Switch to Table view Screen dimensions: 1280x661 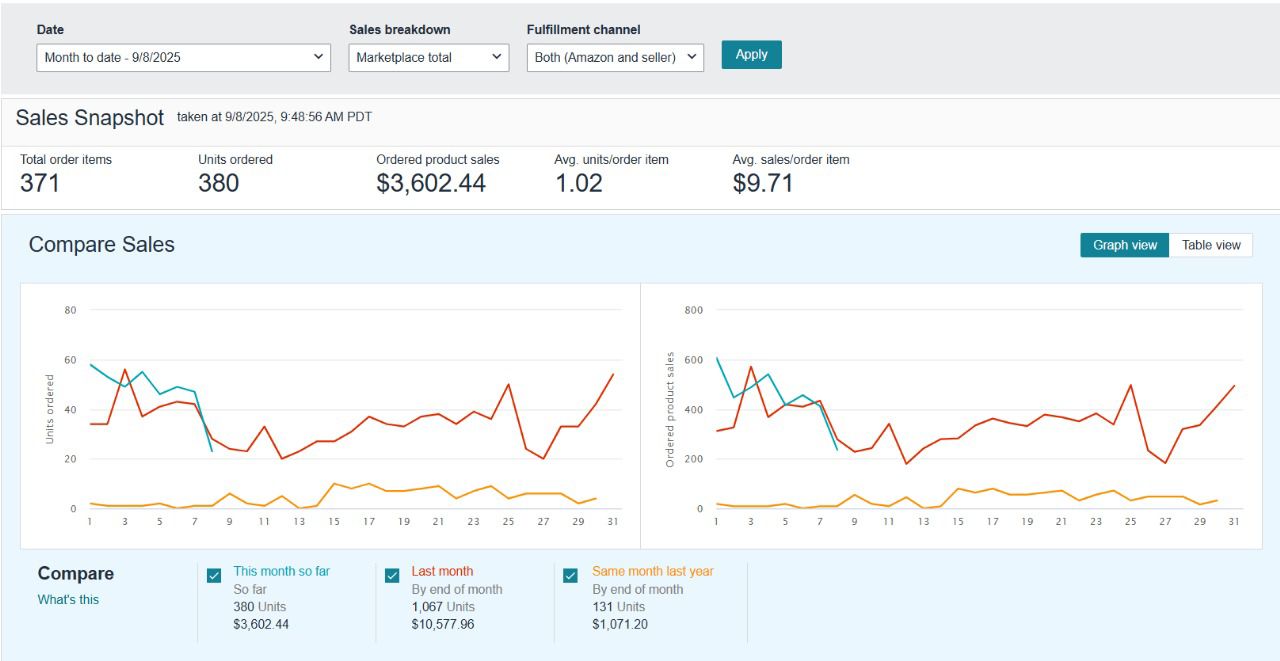(1210, 245)
